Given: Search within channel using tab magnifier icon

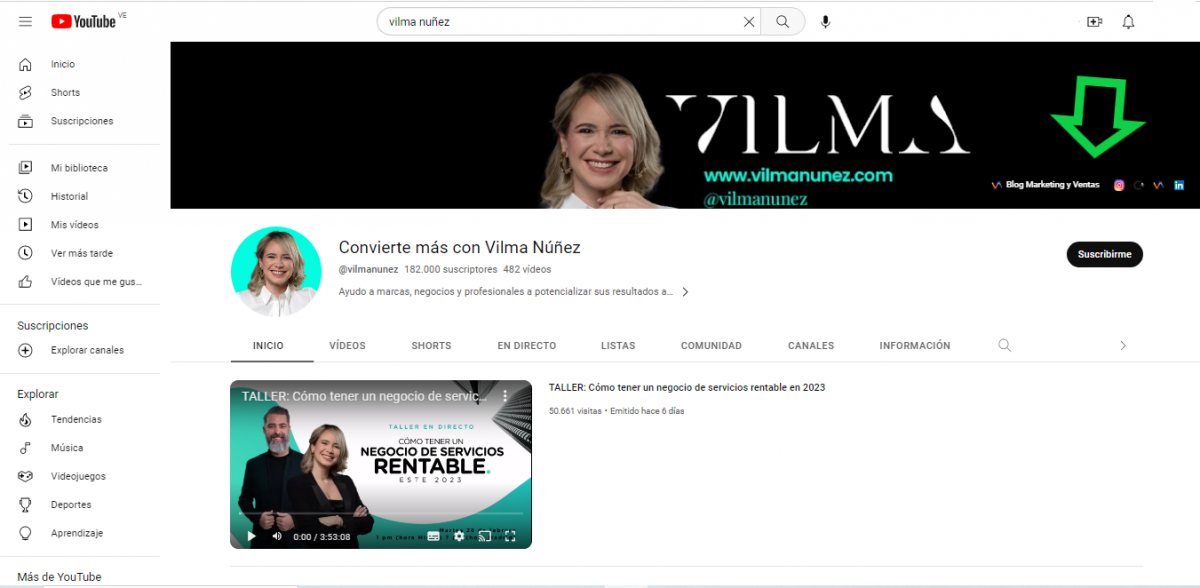Looking at the screenshot, I should point(1004,345).
